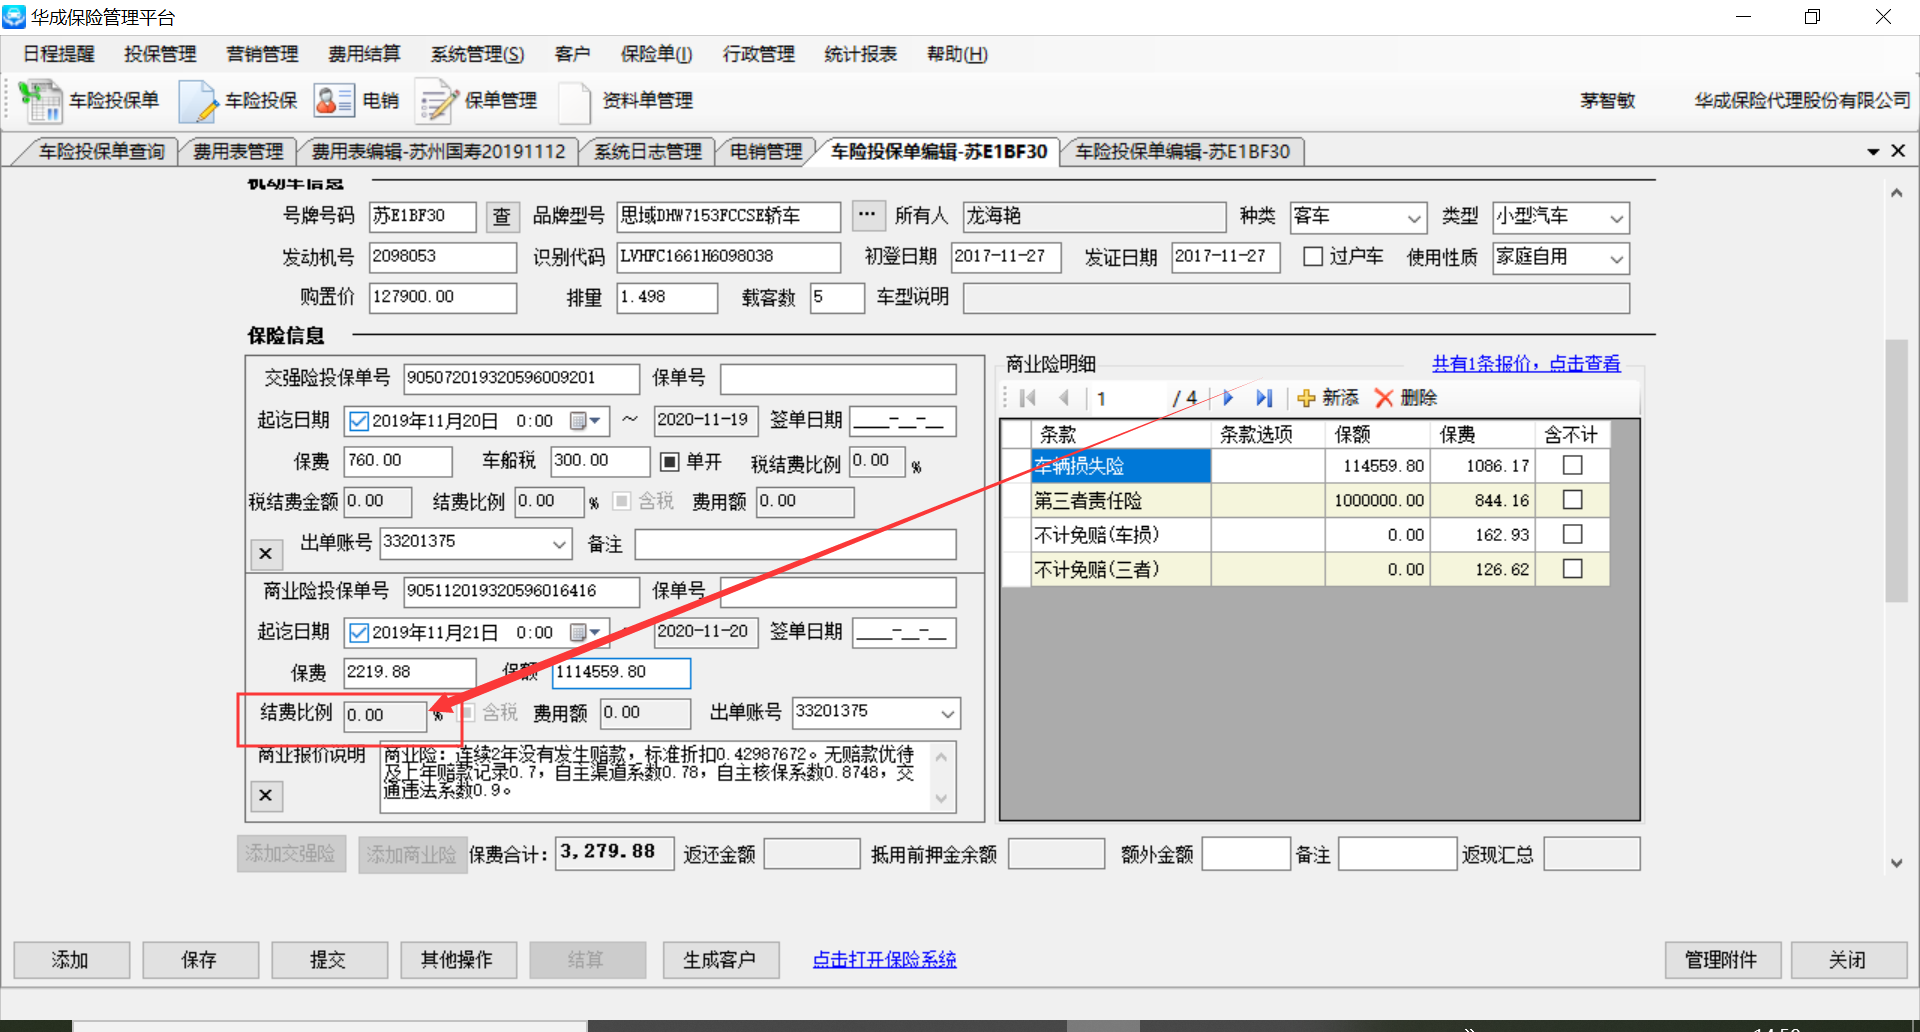Click the 发动机号 input field

point(442,257)
